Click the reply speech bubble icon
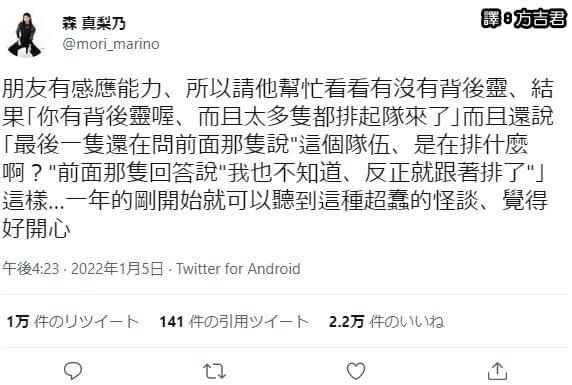 [x=73, y=371]
